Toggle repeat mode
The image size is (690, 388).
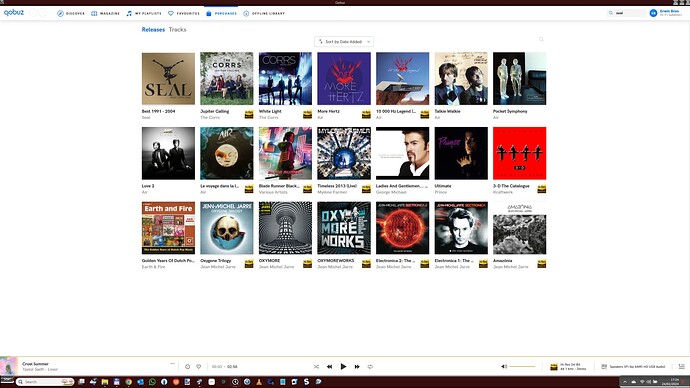pyautogui.click(x=370, y=366)
